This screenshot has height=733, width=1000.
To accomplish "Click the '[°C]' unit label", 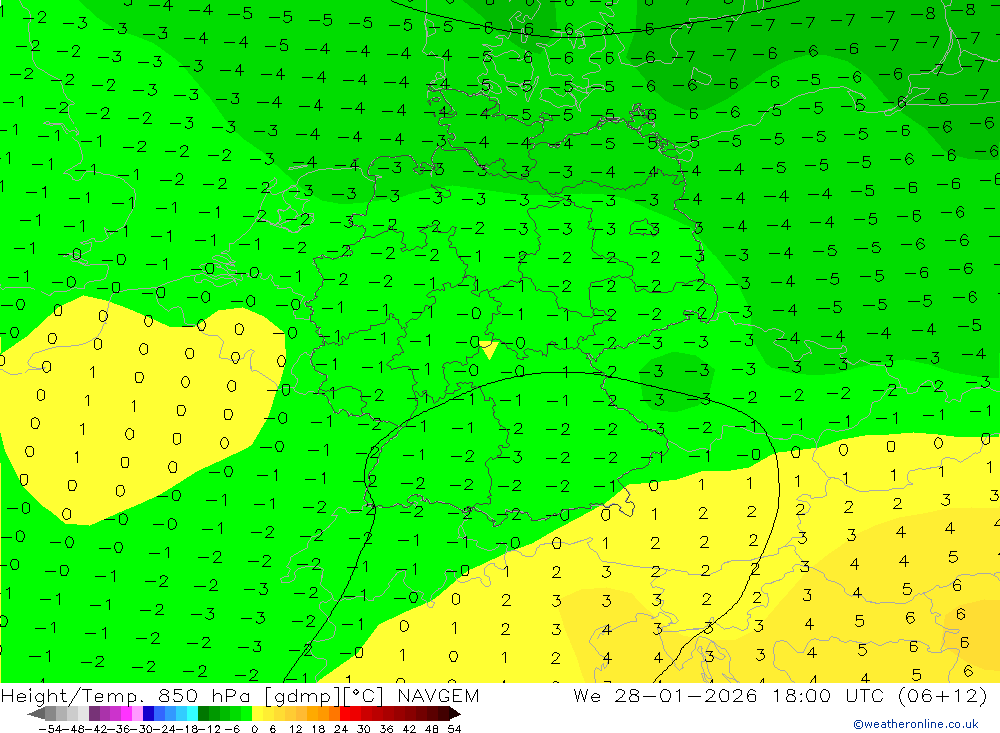I will 363,696.
